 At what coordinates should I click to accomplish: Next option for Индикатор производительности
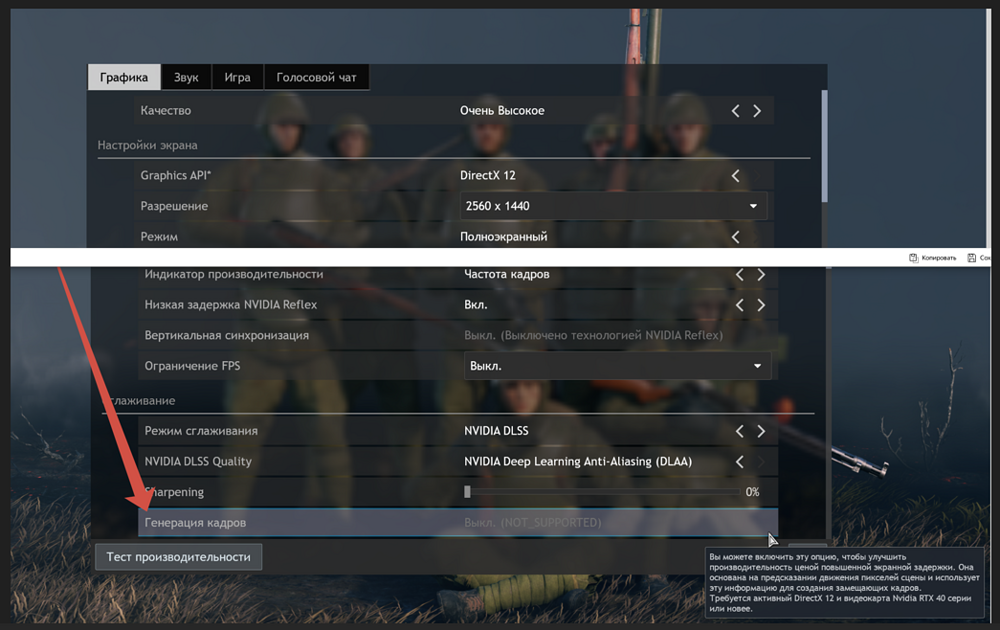[x=761, y=275]
